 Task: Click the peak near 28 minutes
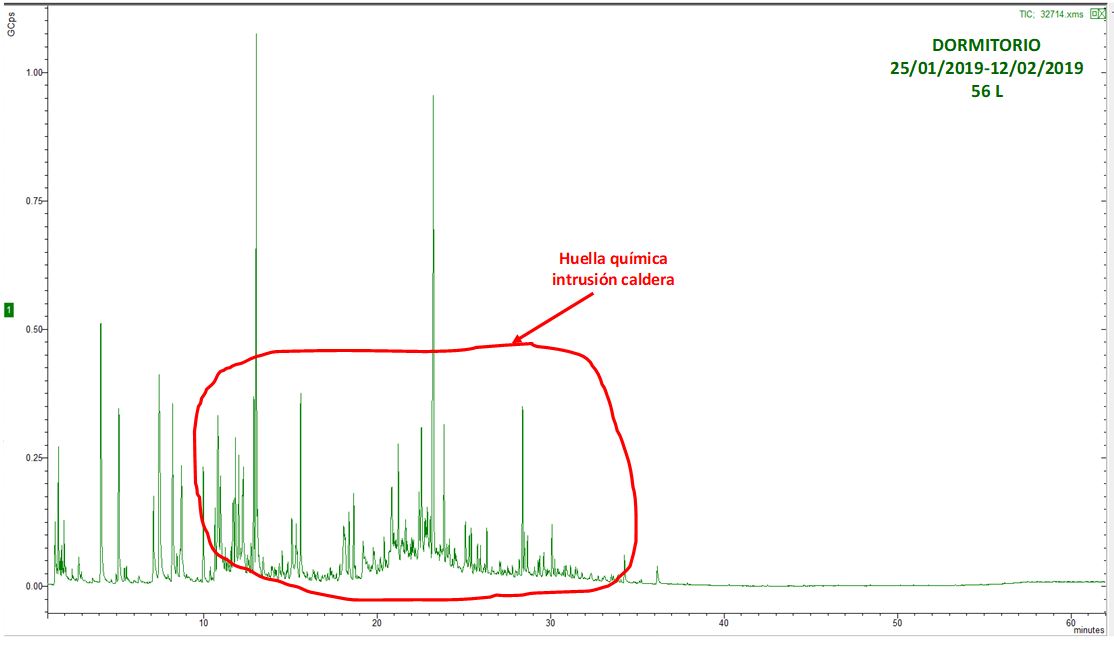(522, 408)
